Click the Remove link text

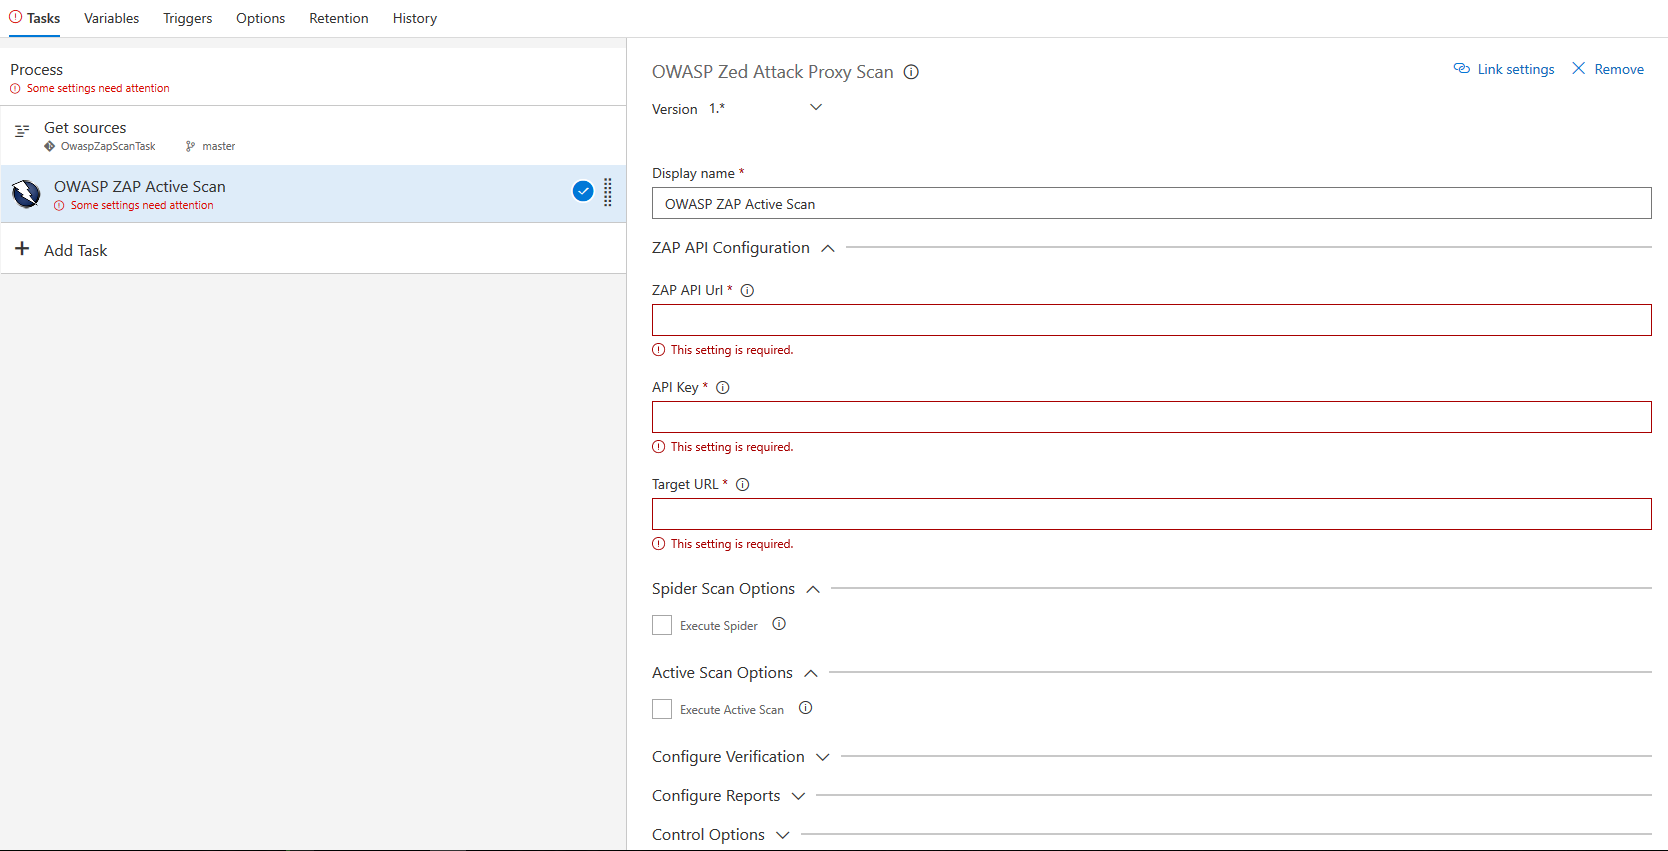pos(1619,69)
